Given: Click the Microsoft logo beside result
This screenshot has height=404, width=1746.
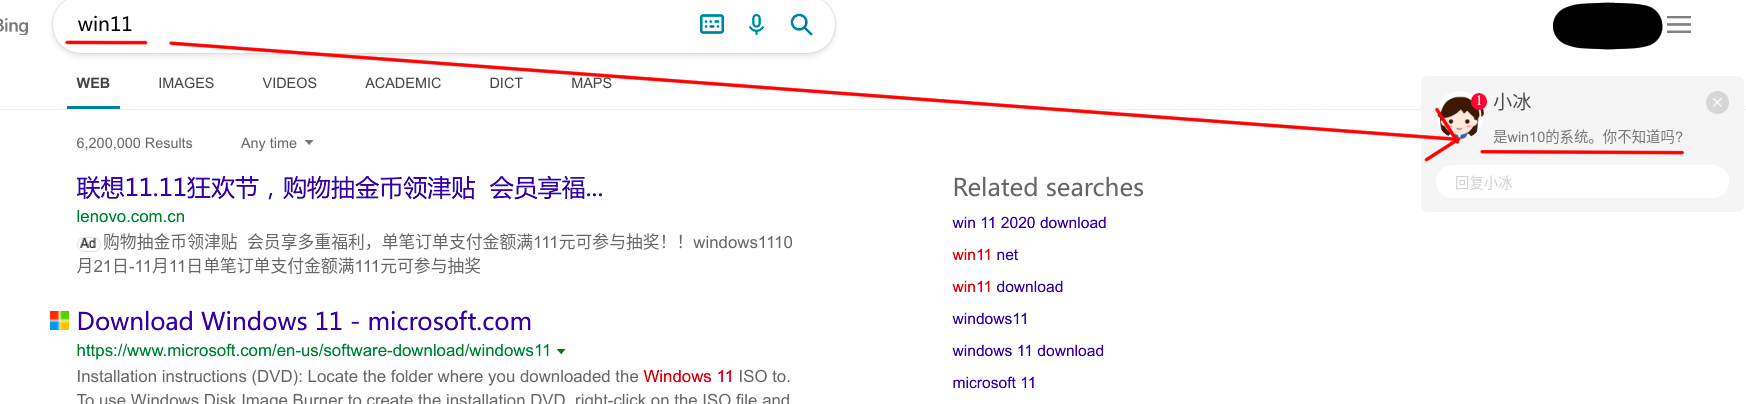Looking at the screenshot, I should click(x=60, y=320).
